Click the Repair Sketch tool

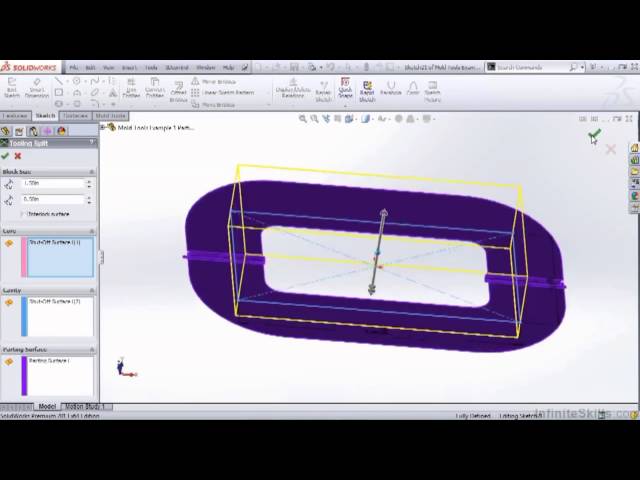[323, 91]
